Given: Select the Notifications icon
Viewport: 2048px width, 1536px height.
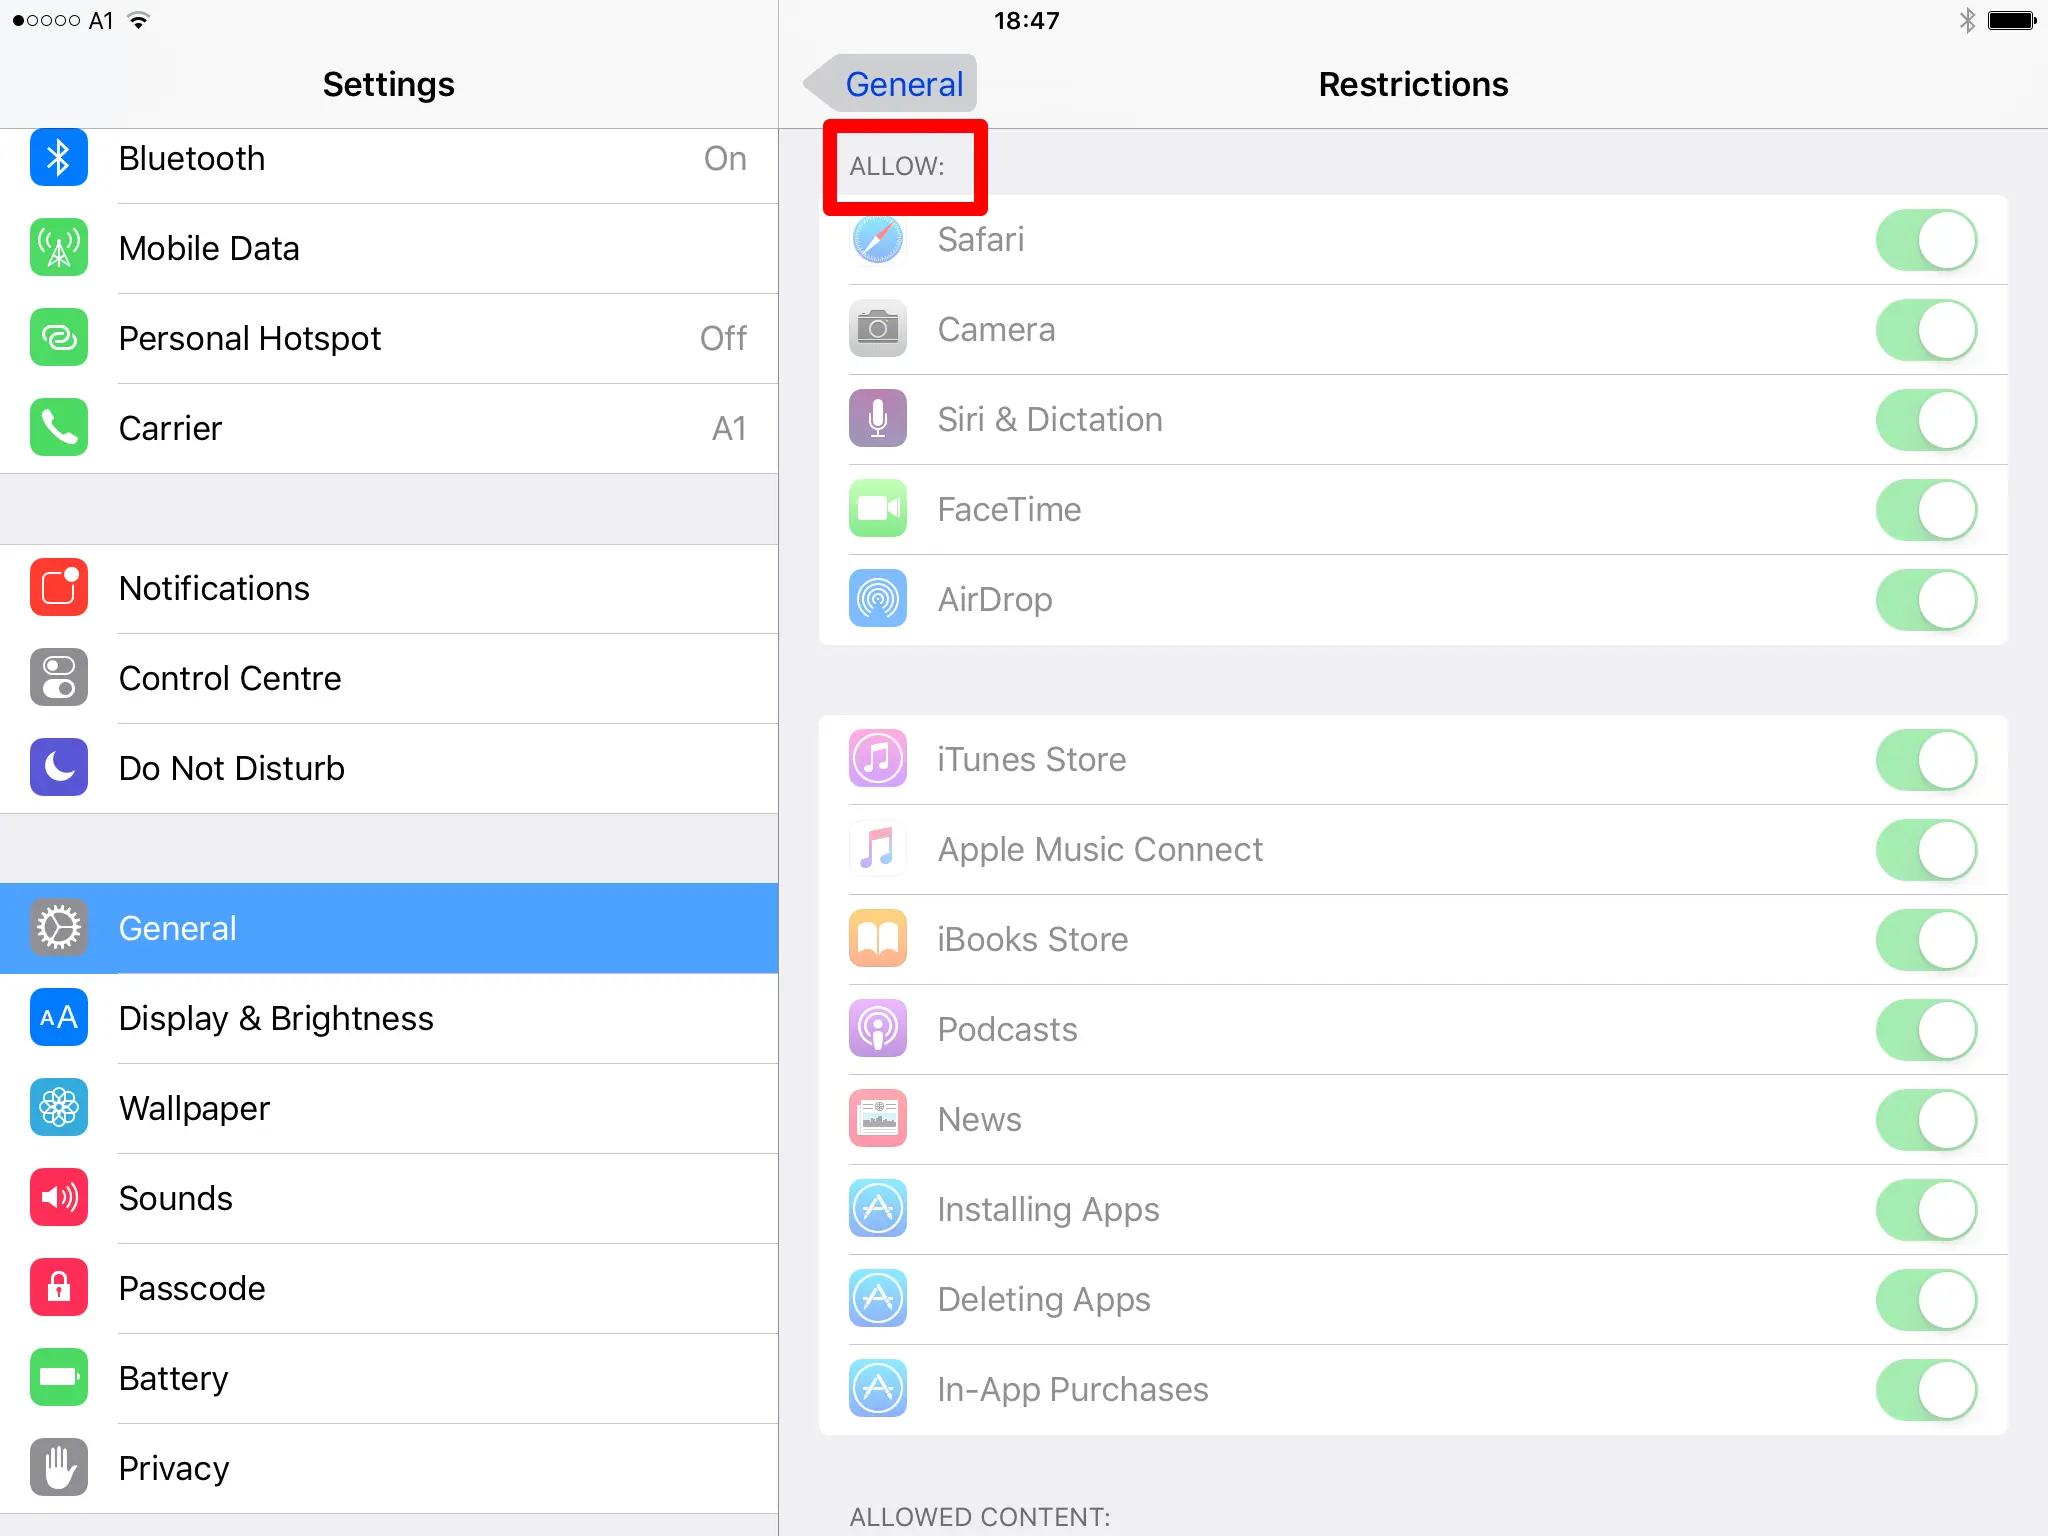Looking at the screenshot, I should coord(59,588).
